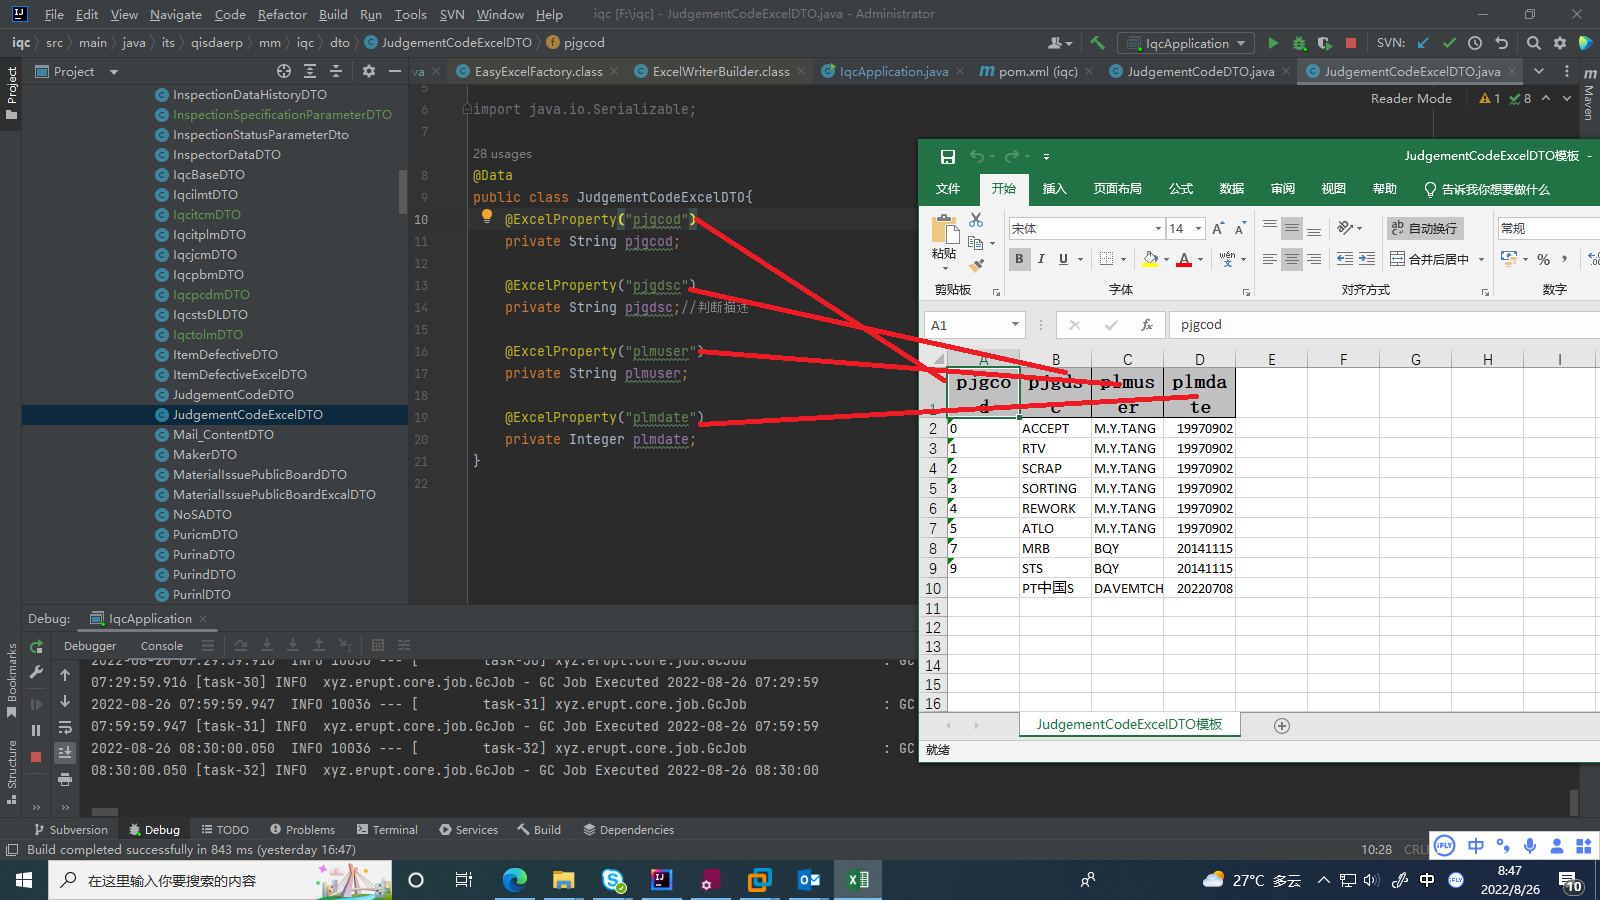Open the font size dropdown showing 14

[1196, 228]
